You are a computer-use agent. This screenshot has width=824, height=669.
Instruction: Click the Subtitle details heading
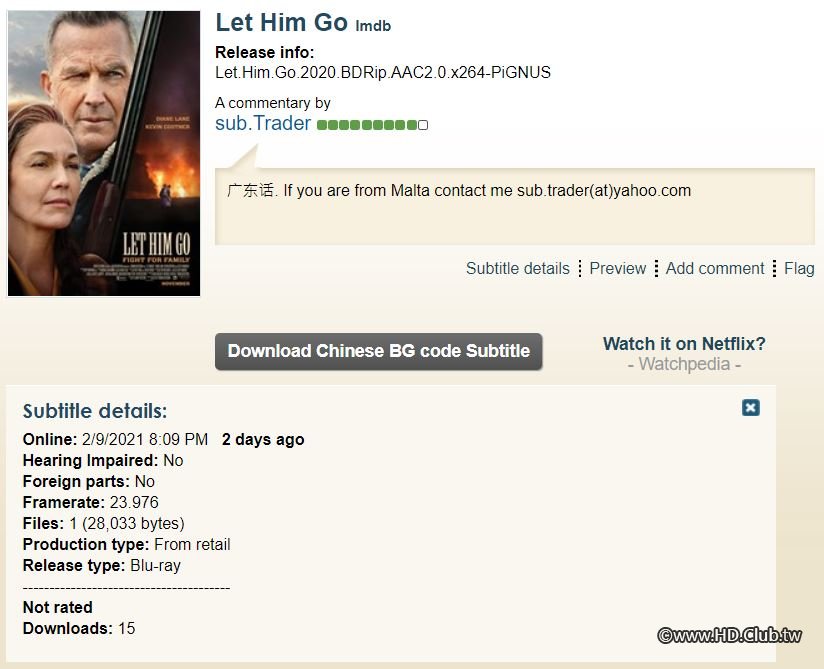95,411
